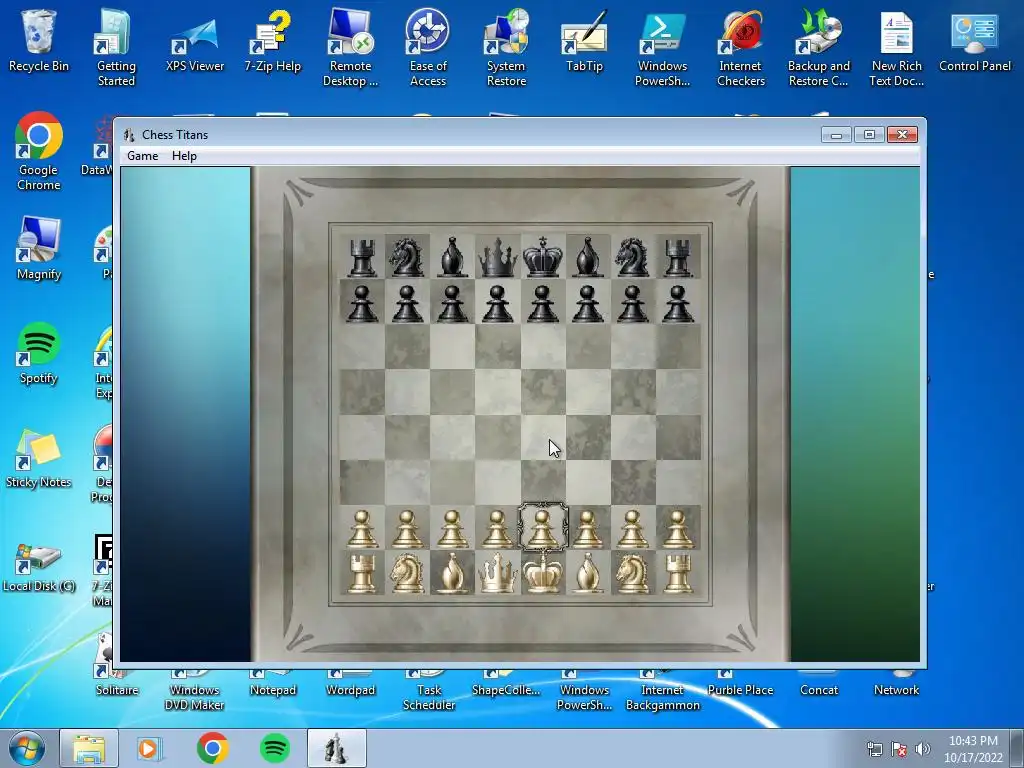Select the white kingside rook in the corner

pos(677,573)
